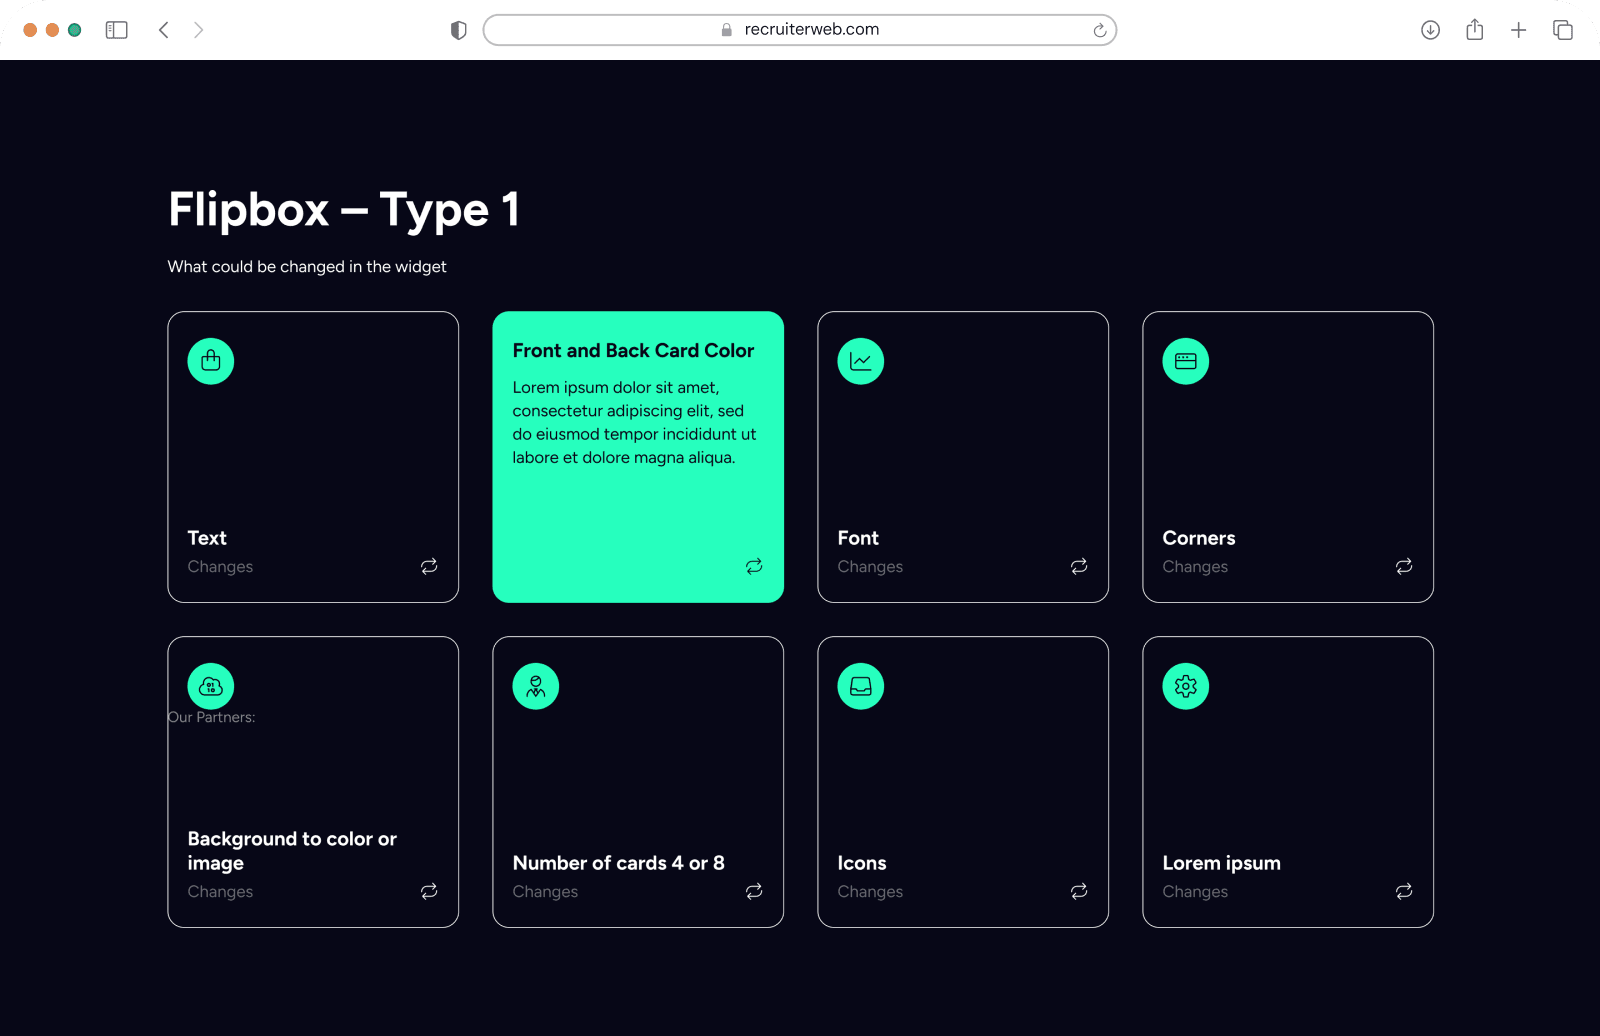Flip the Font card with rotate arrows

pos(1079,566)
